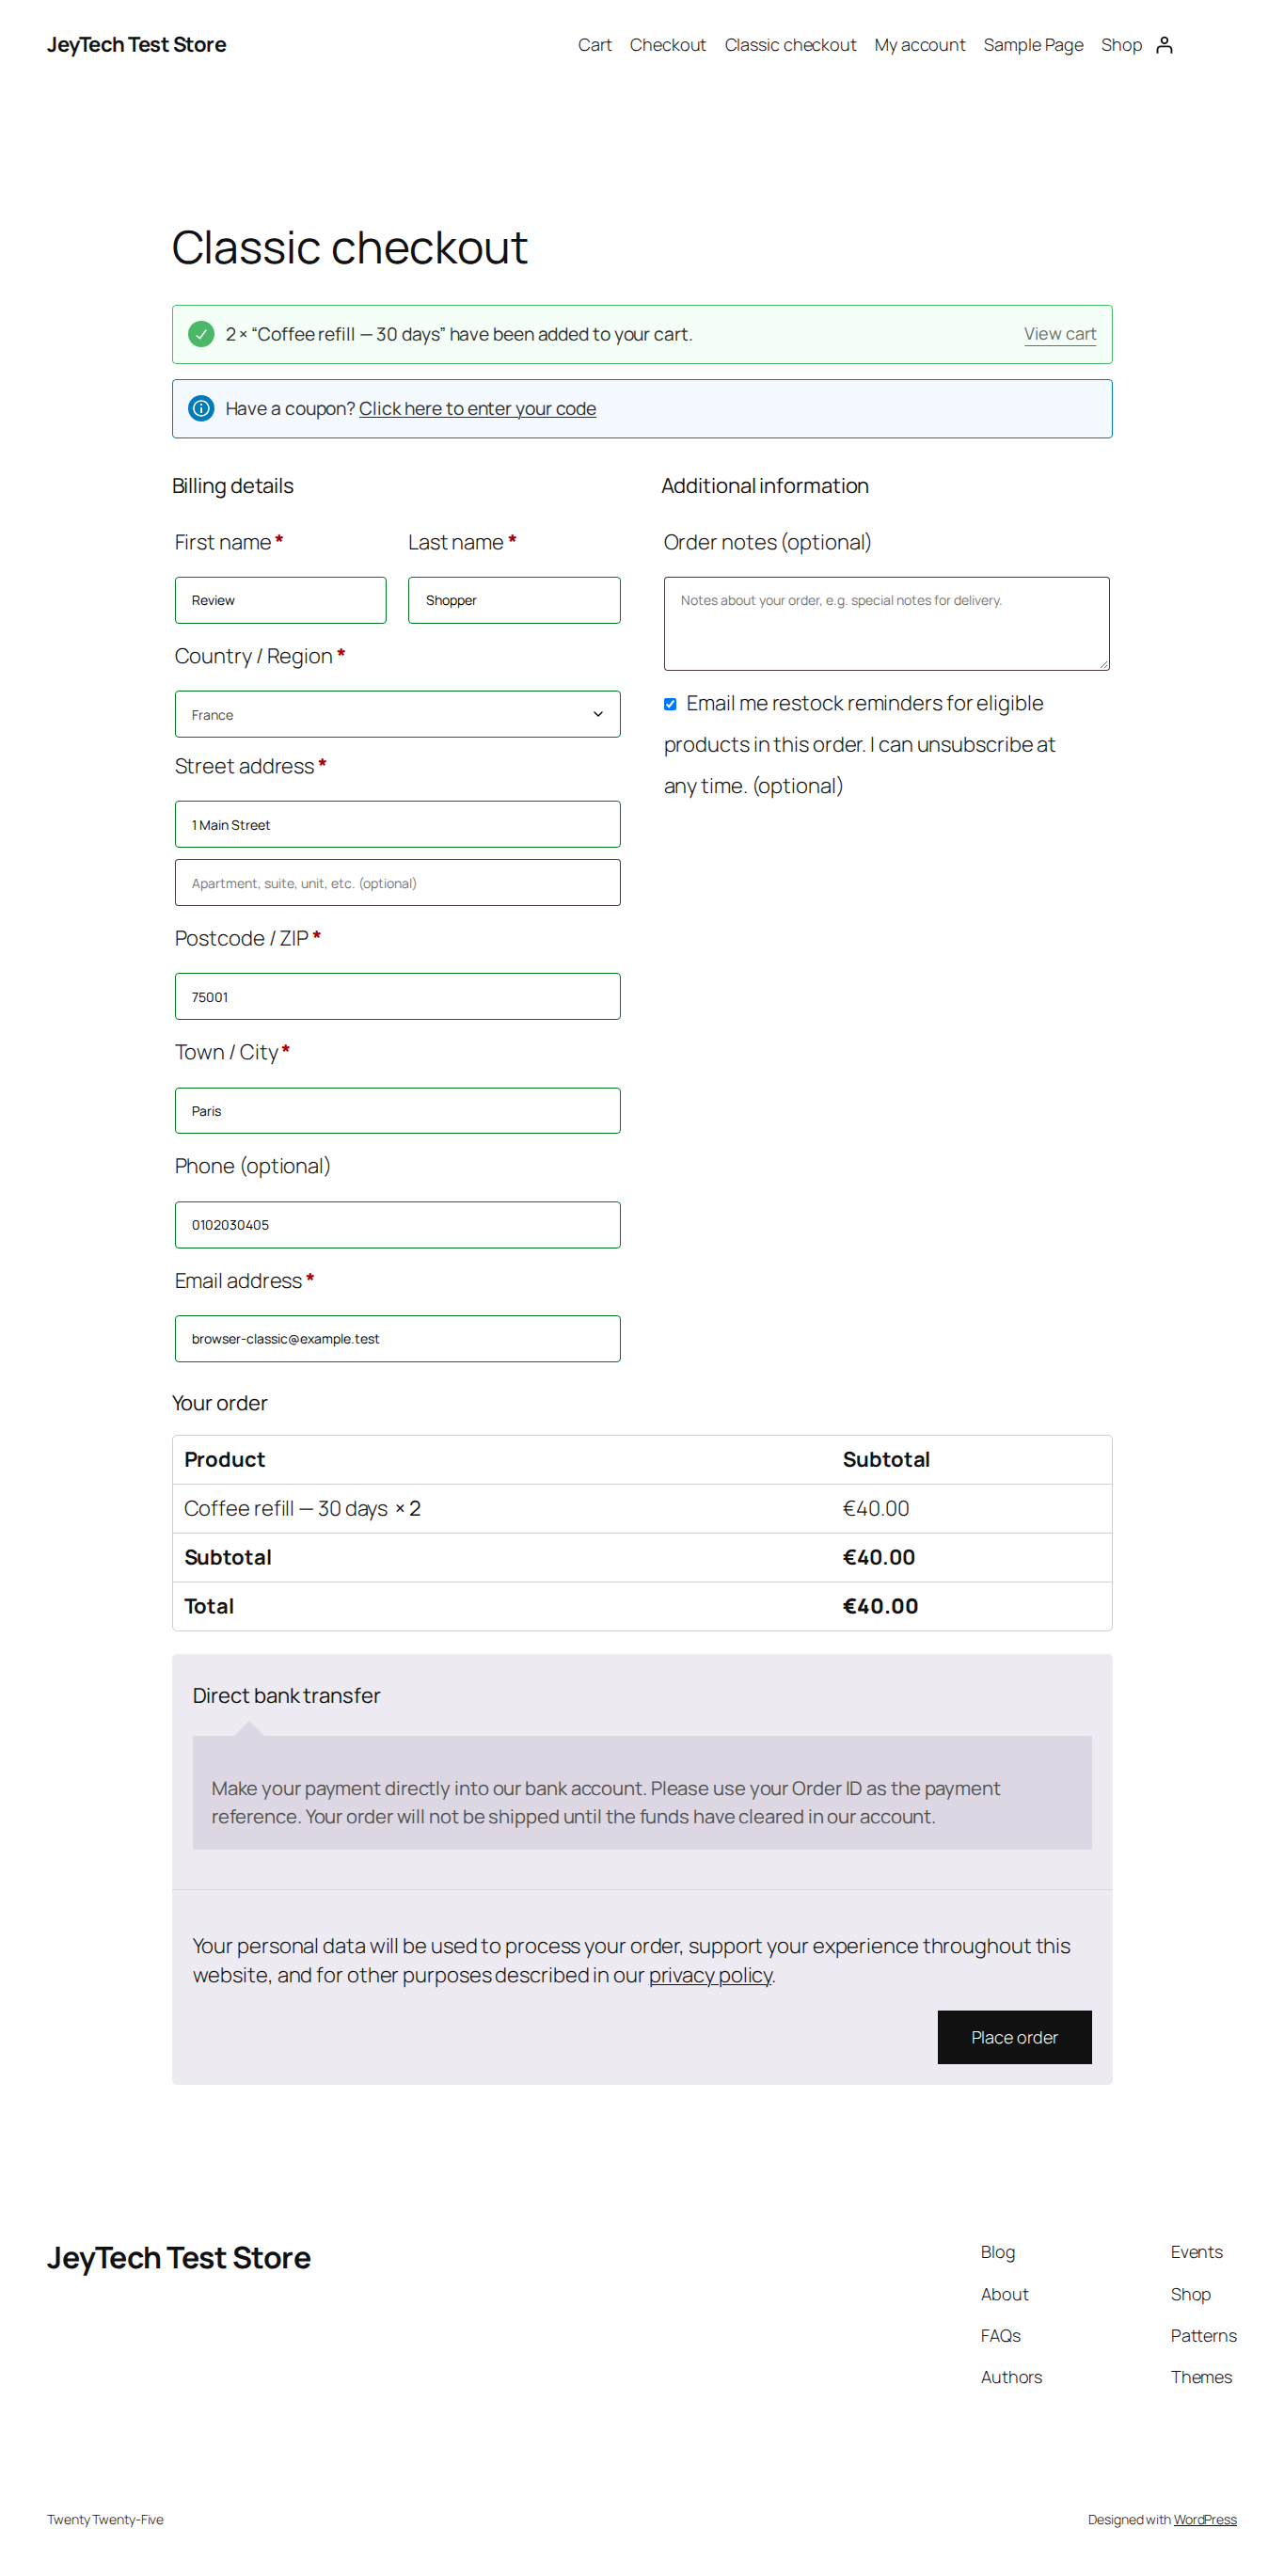Click the Order notes text area

(x=886, y=623)
